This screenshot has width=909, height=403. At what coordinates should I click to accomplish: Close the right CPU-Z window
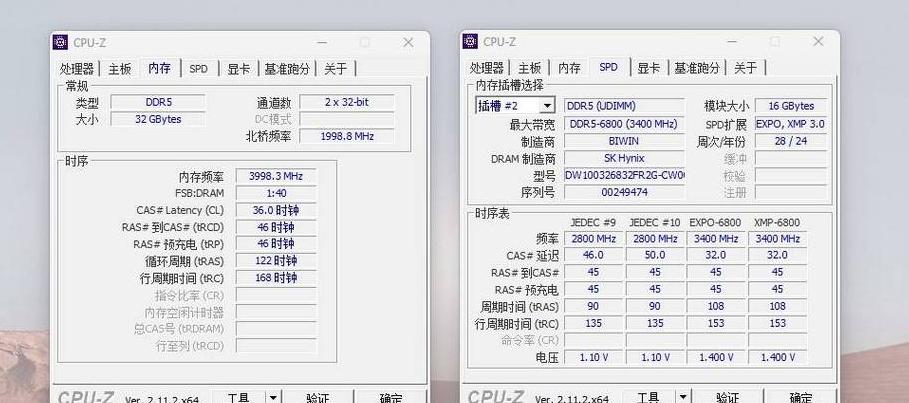pyautogui.click(x=818, y=41)
